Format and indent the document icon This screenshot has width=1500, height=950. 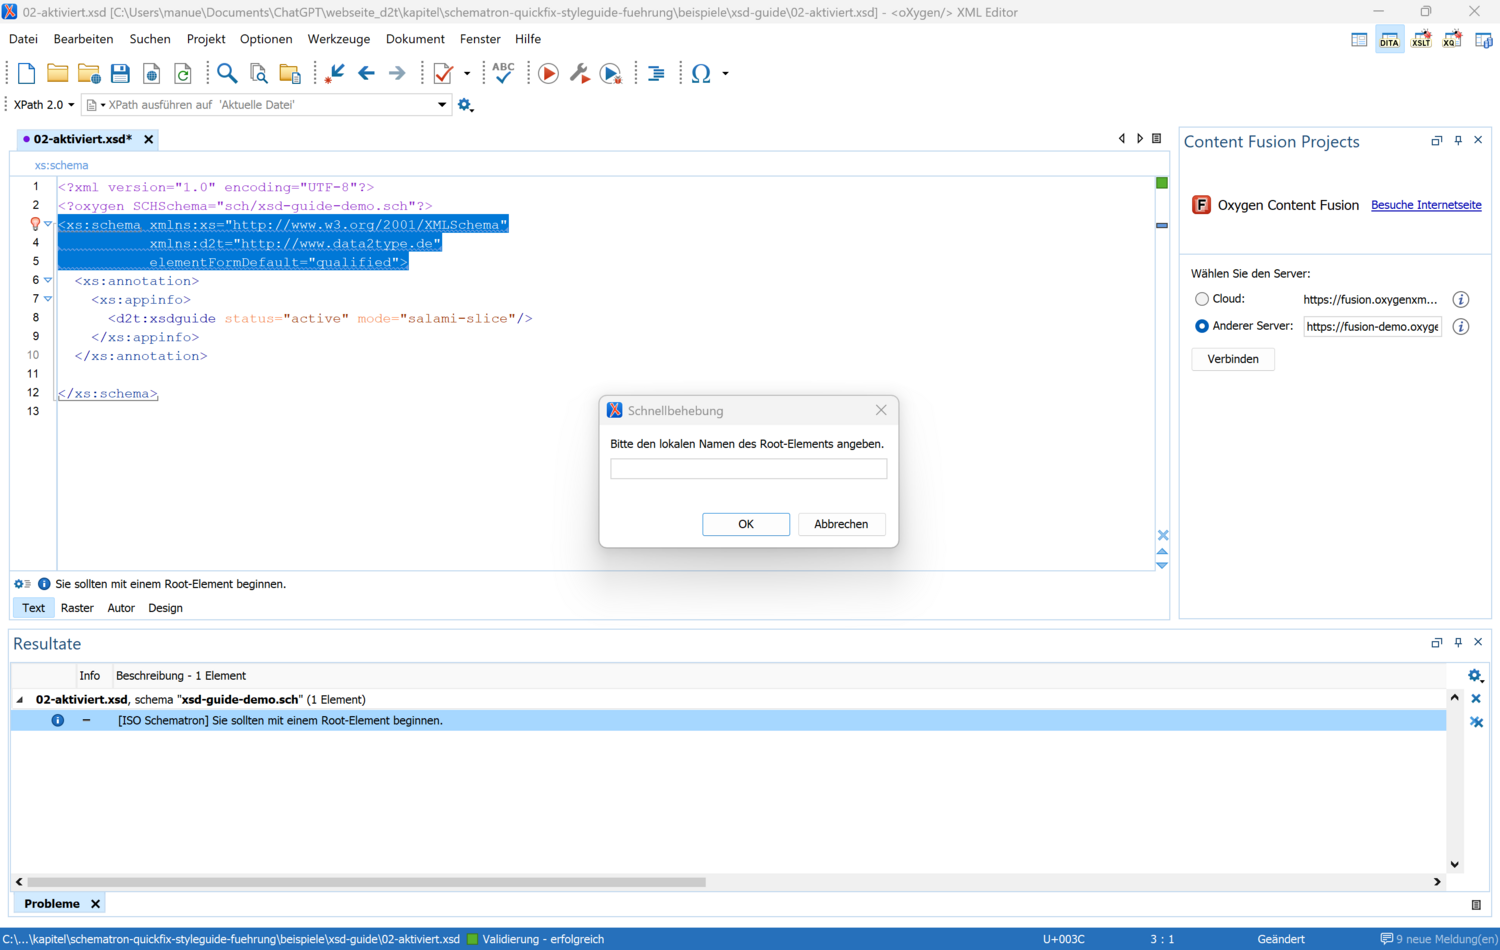[x=656, y=73]
